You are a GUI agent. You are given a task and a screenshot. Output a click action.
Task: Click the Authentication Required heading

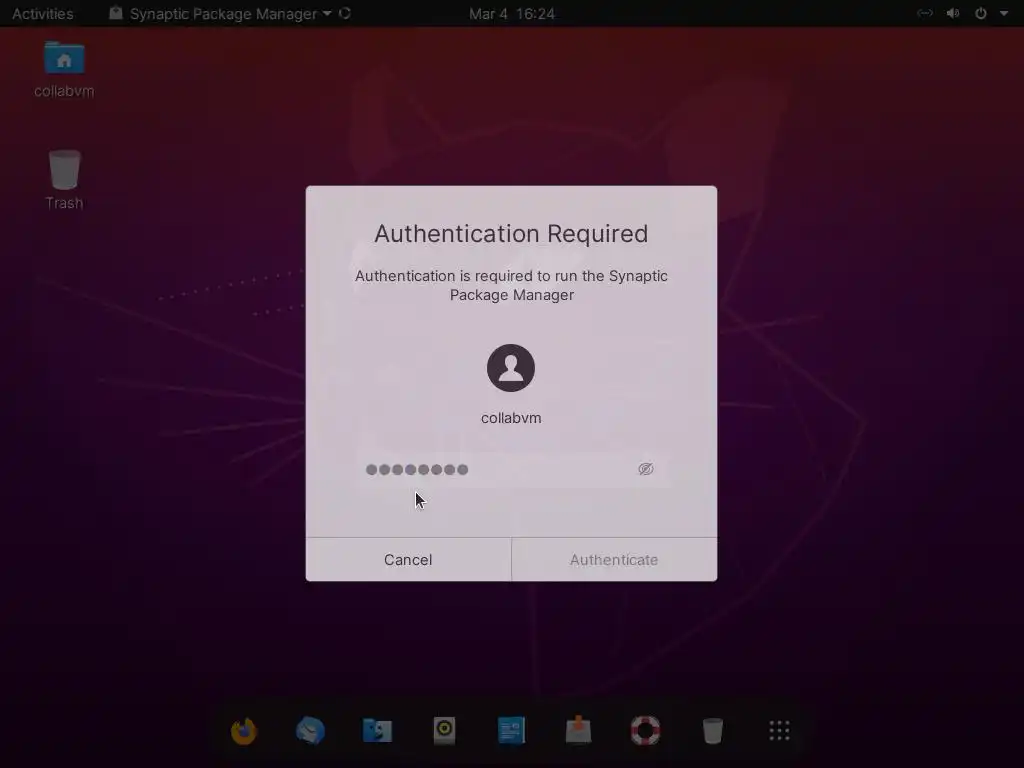pos(511,234)
